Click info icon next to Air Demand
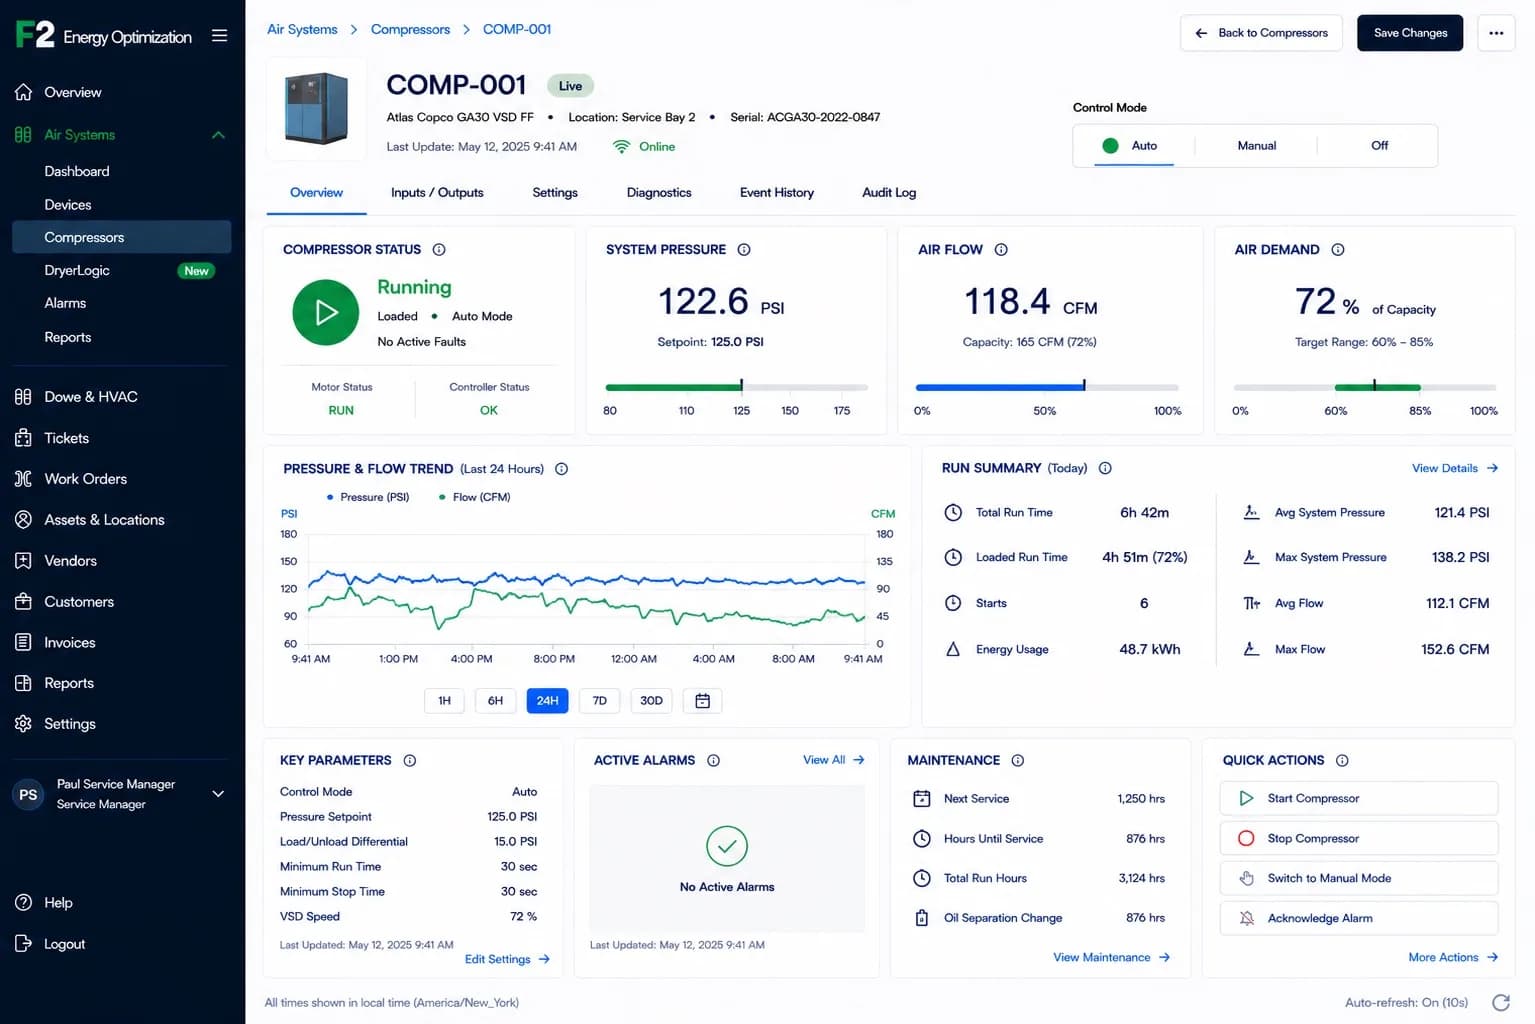Image resolution: width=1535 pixels, height=1024 pixels. [1338, 250]
